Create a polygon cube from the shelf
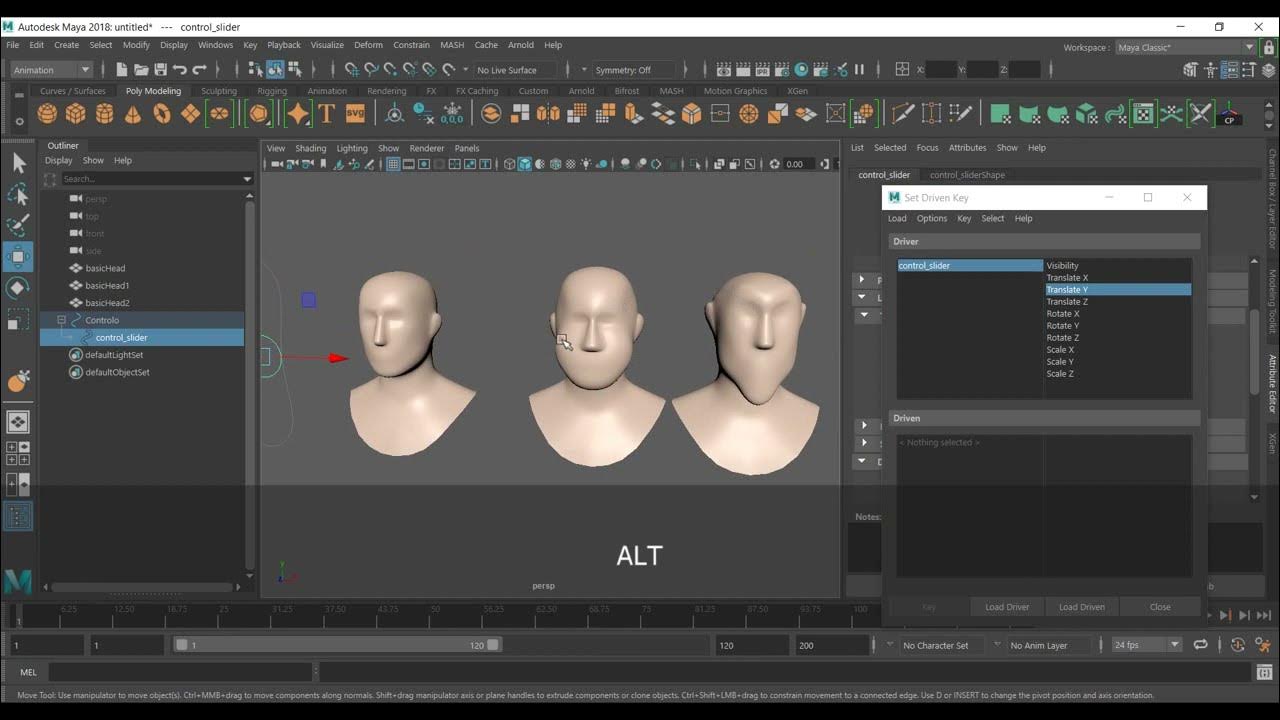This screenshot has width=1280, height=720. click(76, 114)
